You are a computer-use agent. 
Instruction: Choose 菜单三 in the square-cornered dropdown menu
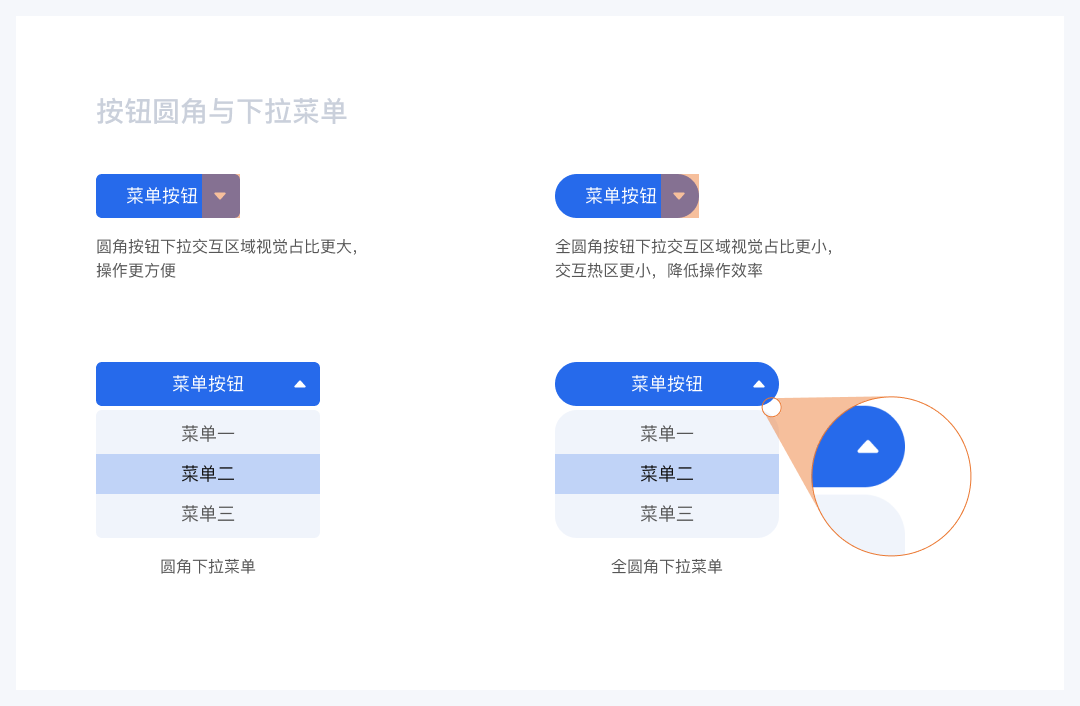[208, 514]
